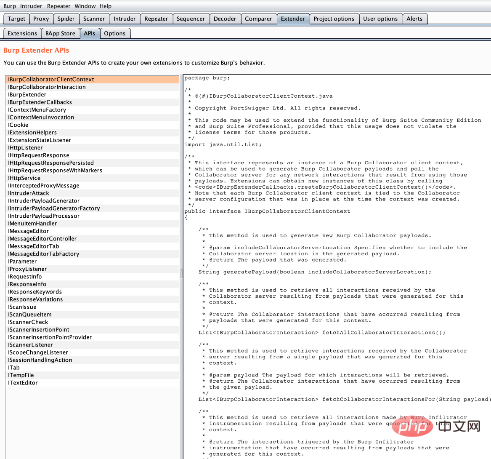
Task: Open the Help menu
Action: click(105, 6)
